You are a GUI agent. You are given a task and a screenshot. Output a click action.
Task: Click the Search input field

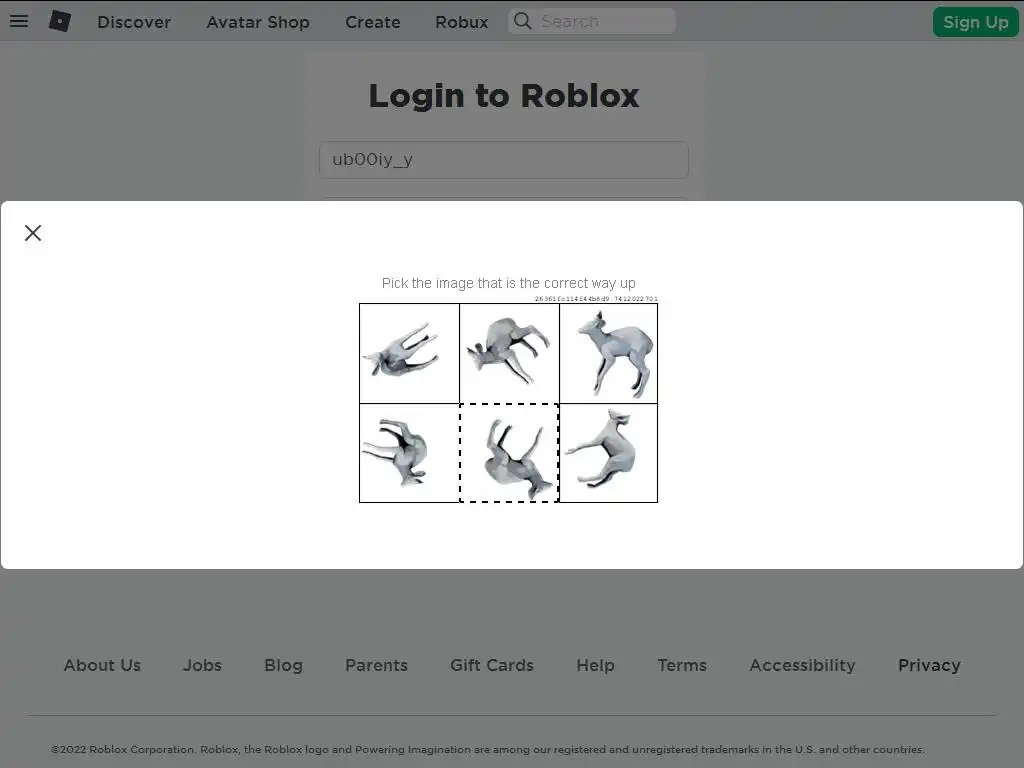point(592,21)
